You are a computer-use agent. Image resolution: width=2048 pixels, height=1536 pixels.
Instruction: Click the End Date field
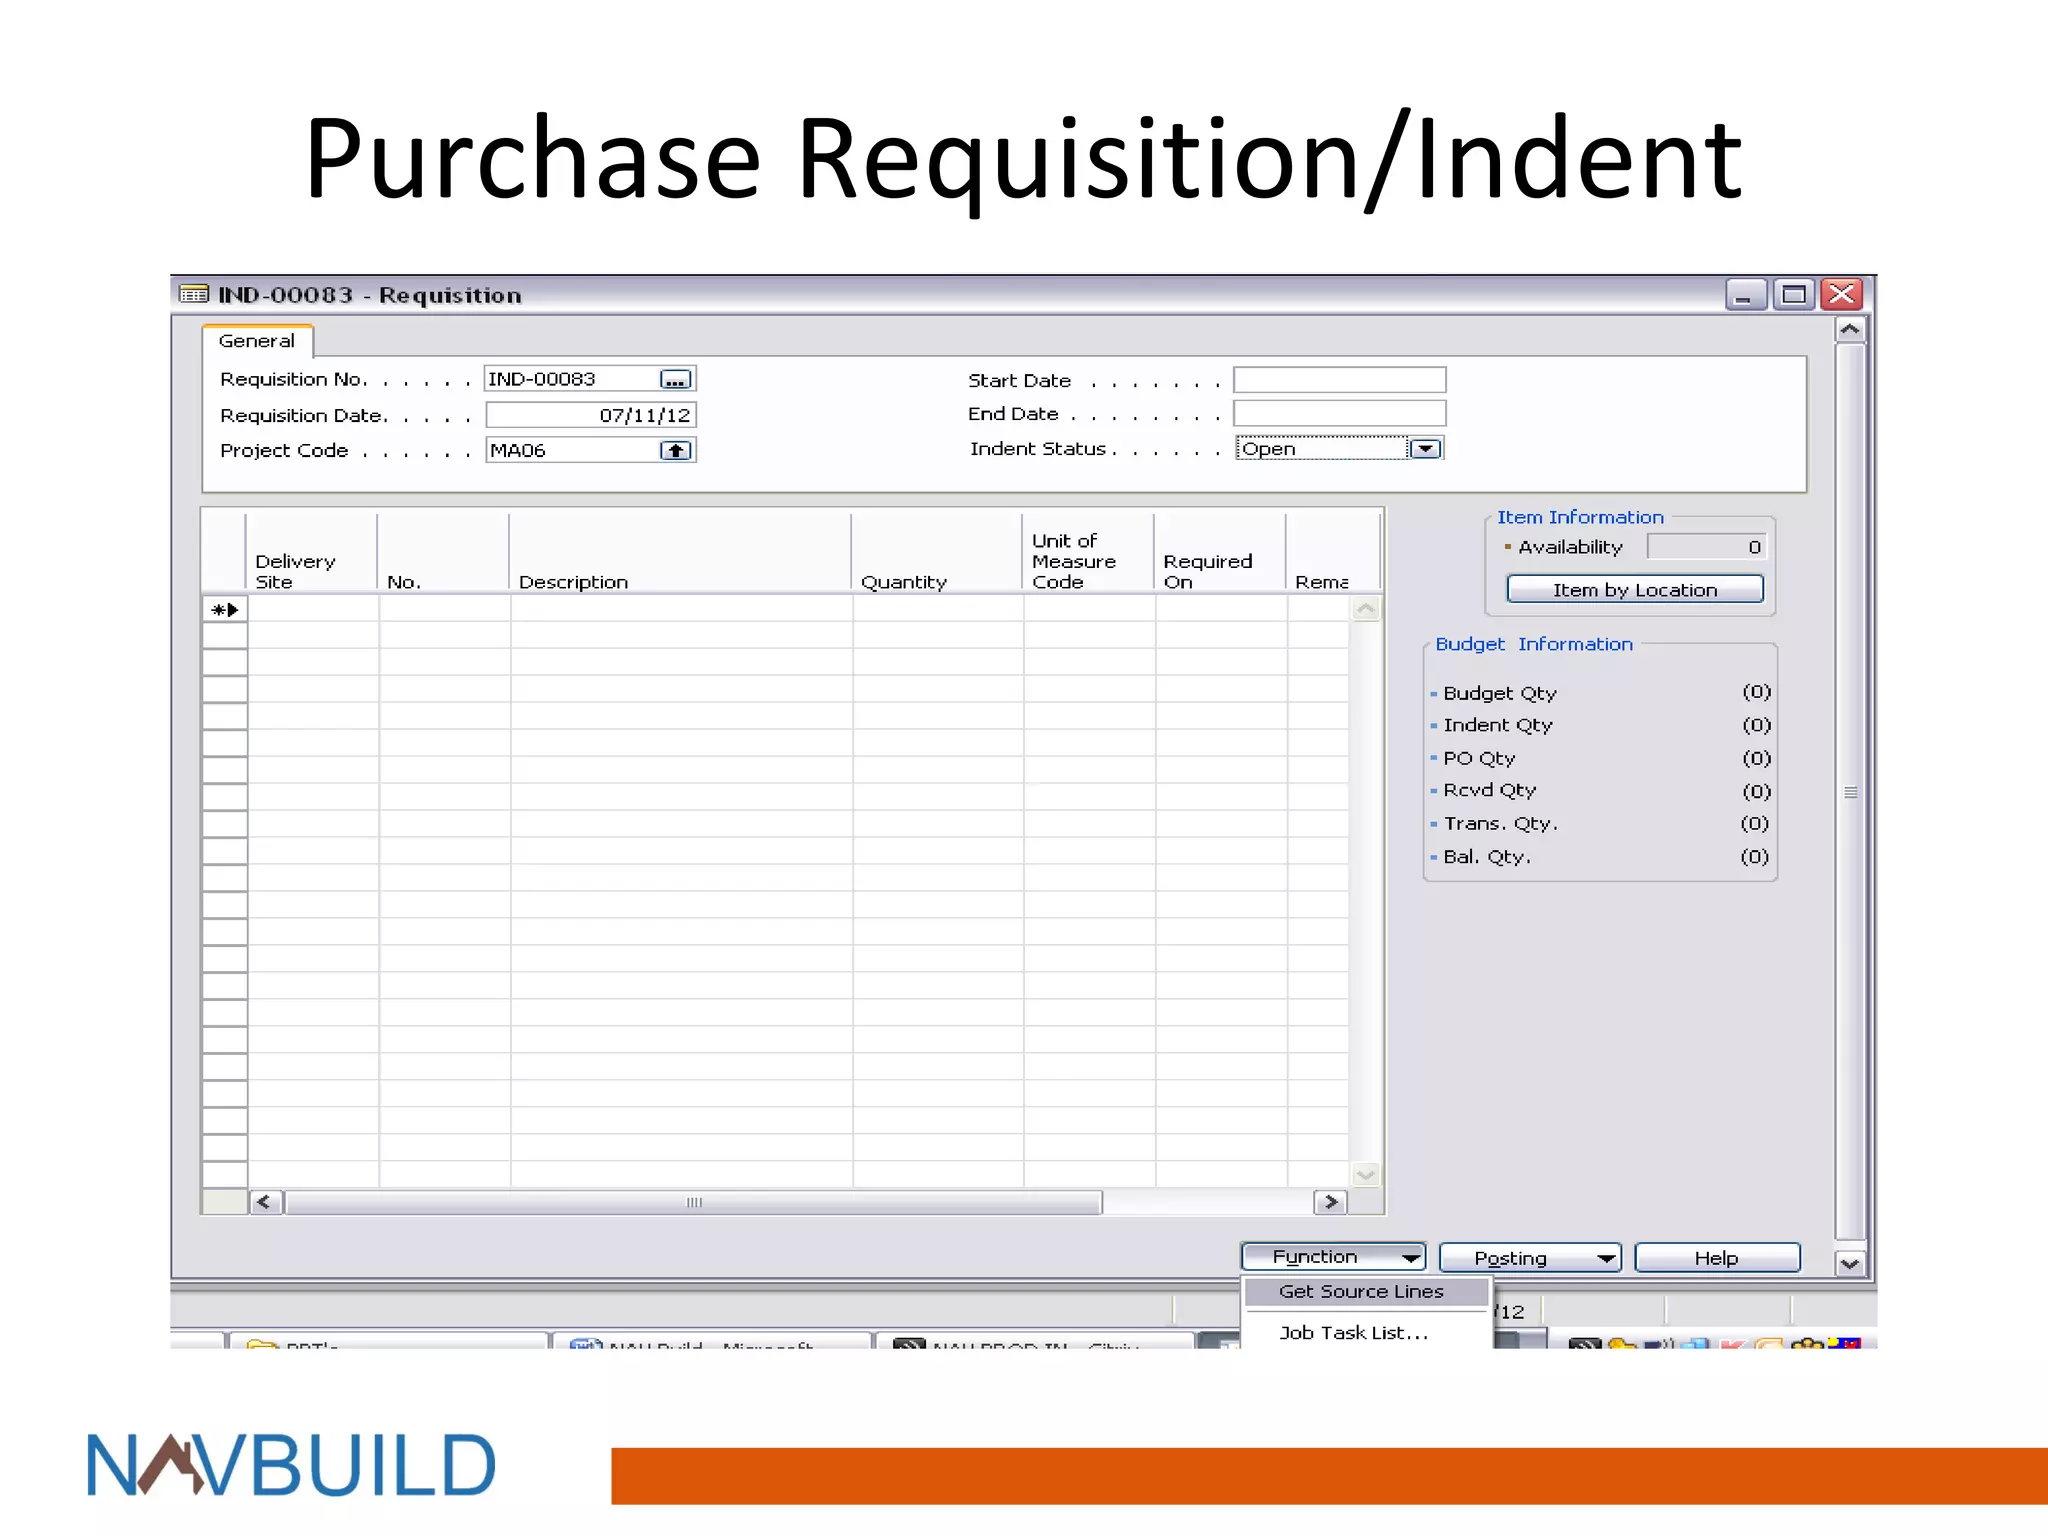click(1339, 413)
